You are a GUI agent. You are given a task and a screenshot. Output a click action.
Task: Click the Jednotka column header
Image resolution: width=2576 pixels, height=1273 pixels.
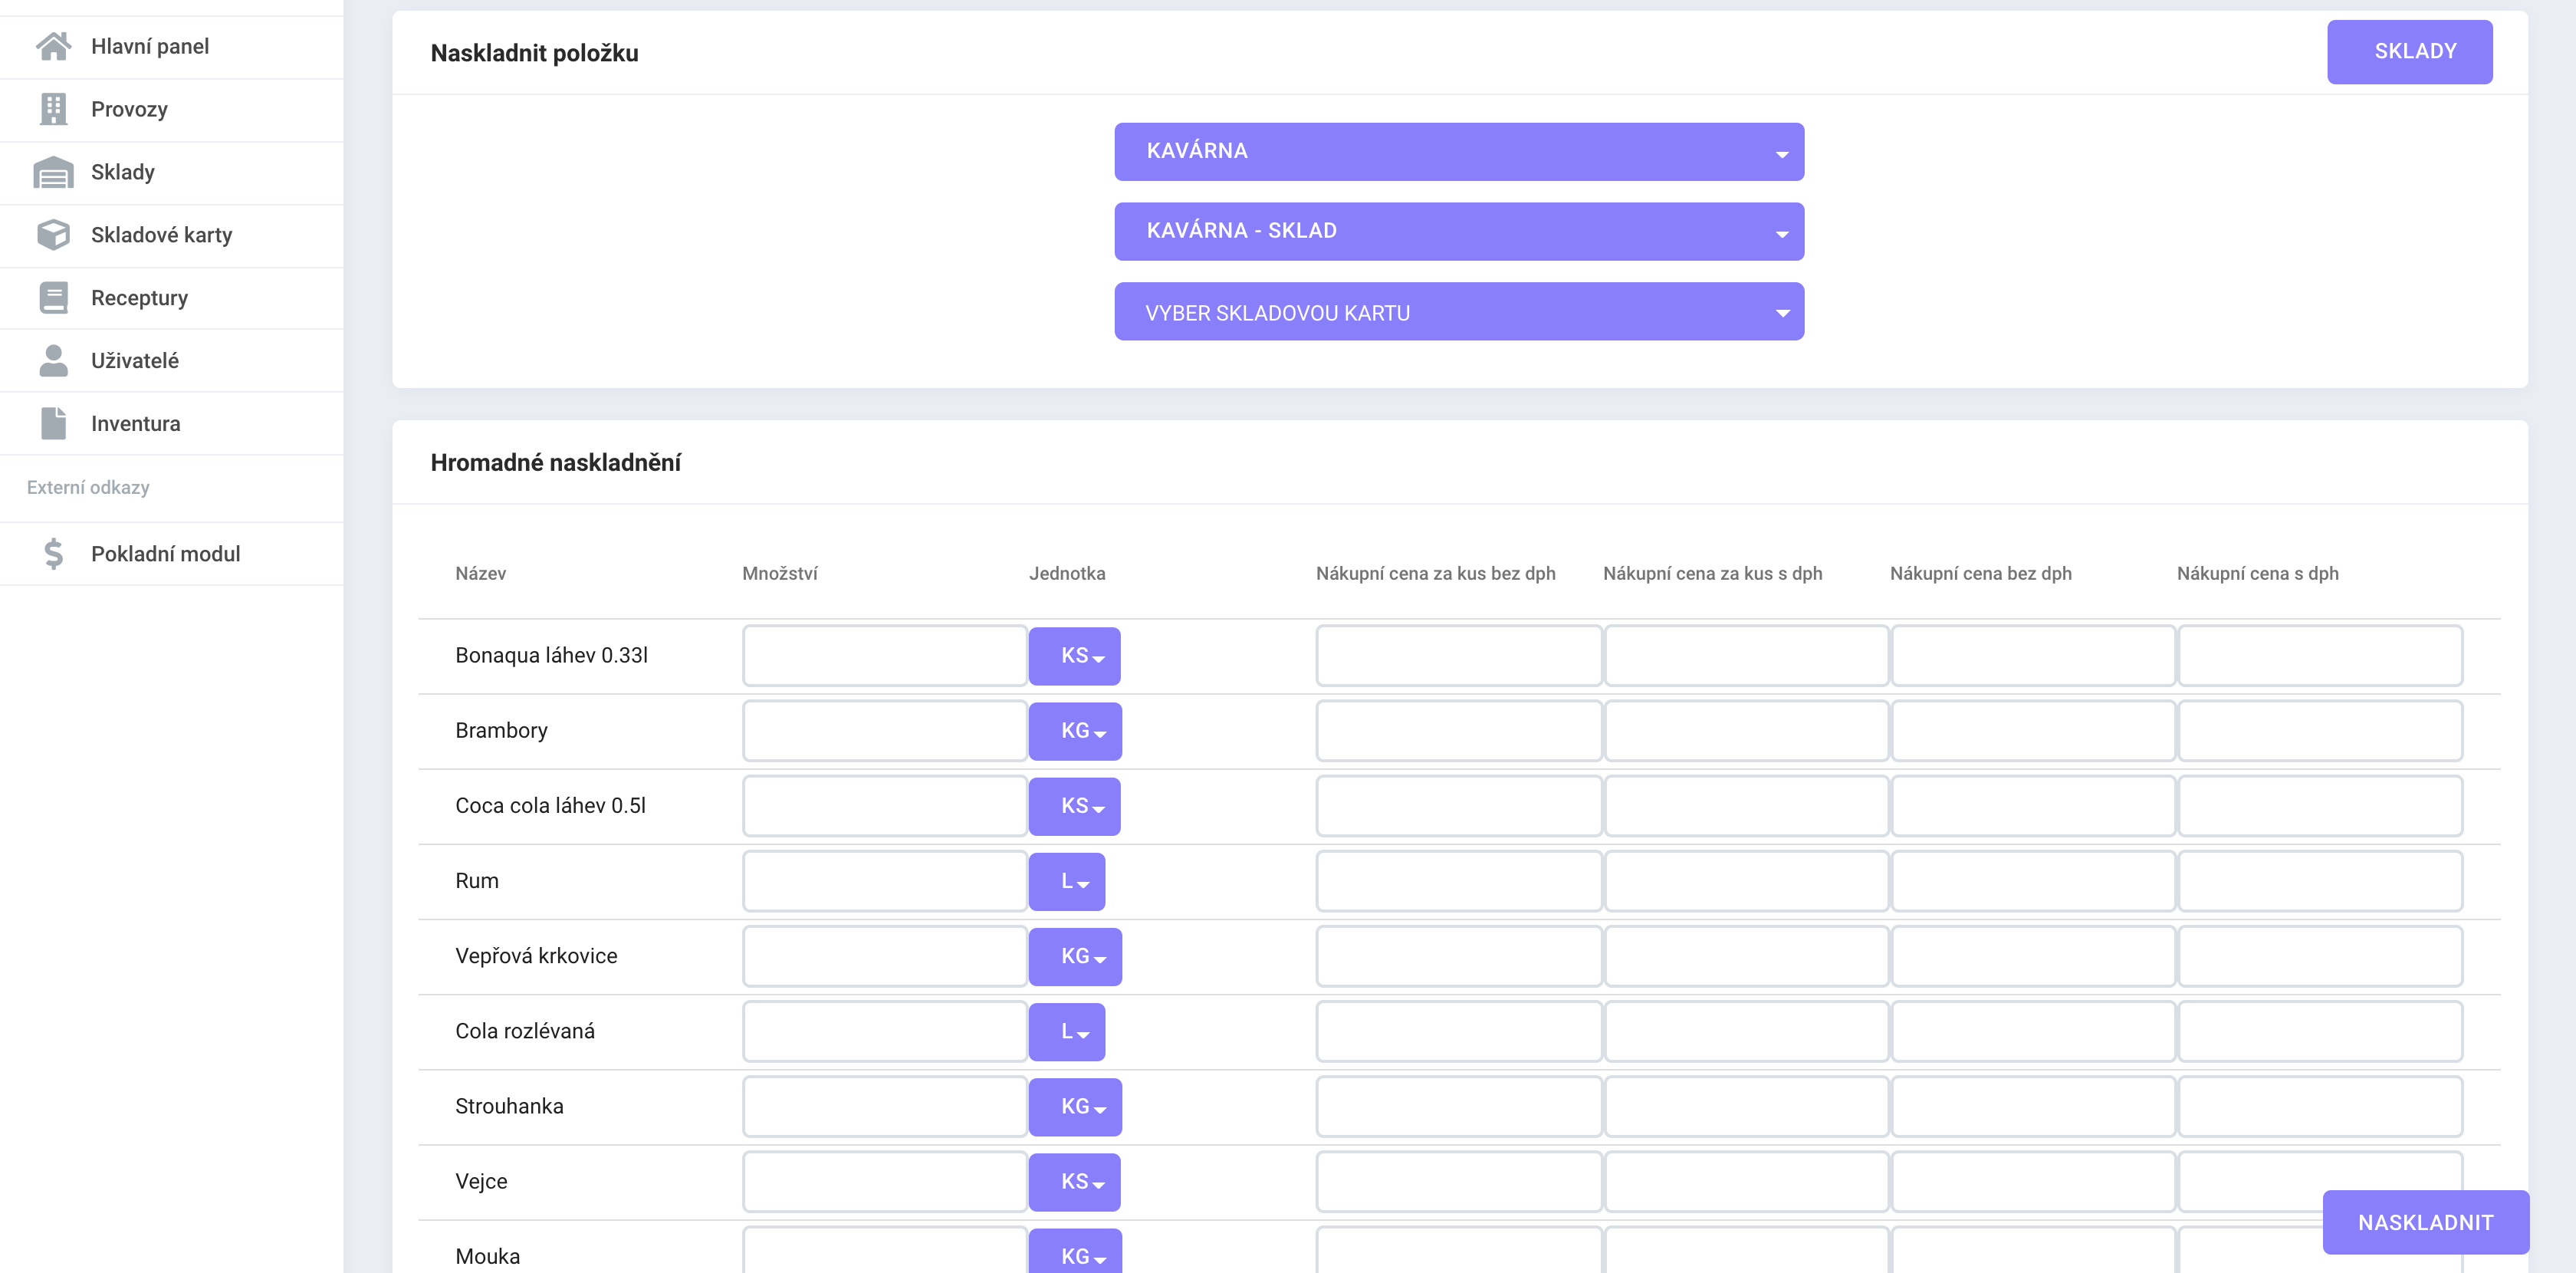point(1067,574)
